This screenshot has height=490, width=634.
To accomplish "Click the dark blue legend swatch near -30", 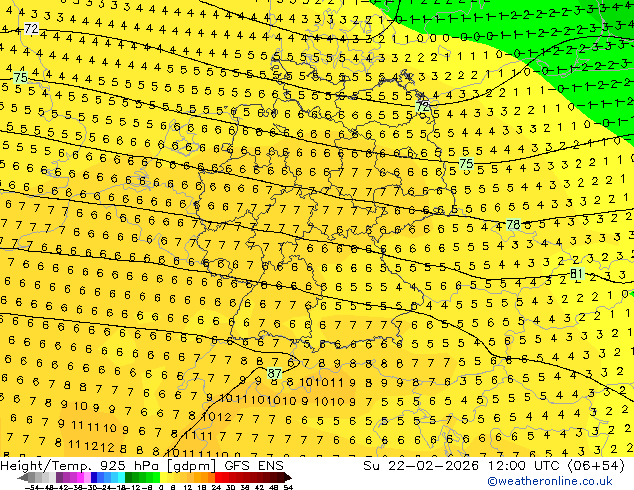I will pos(94,477).
